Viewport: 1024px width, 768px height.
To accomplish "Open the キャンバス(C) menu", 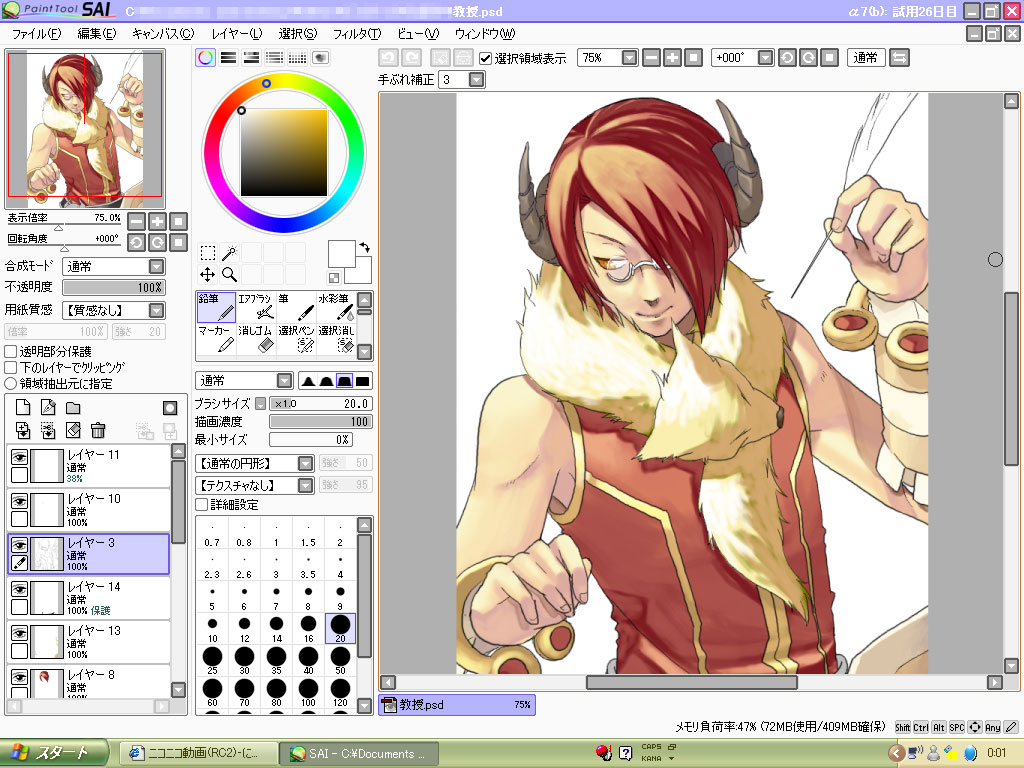I will [163, 34].
